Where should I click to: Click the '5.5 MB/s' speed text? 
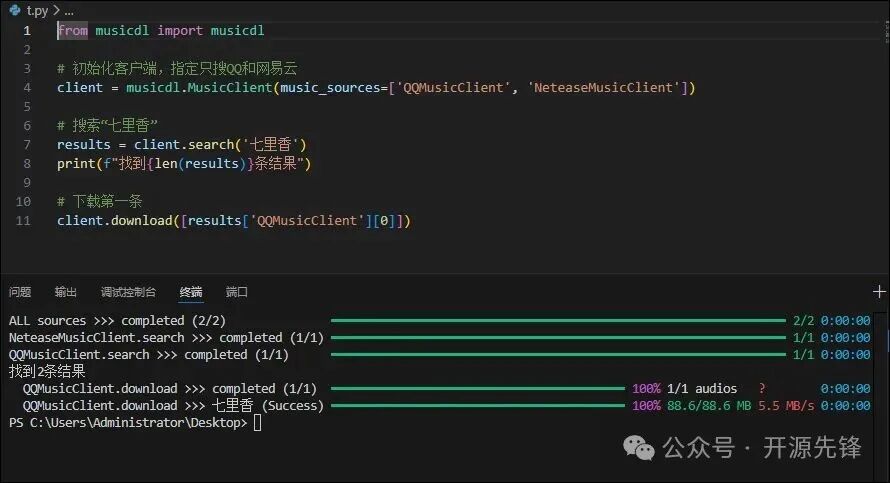(786, 406)
